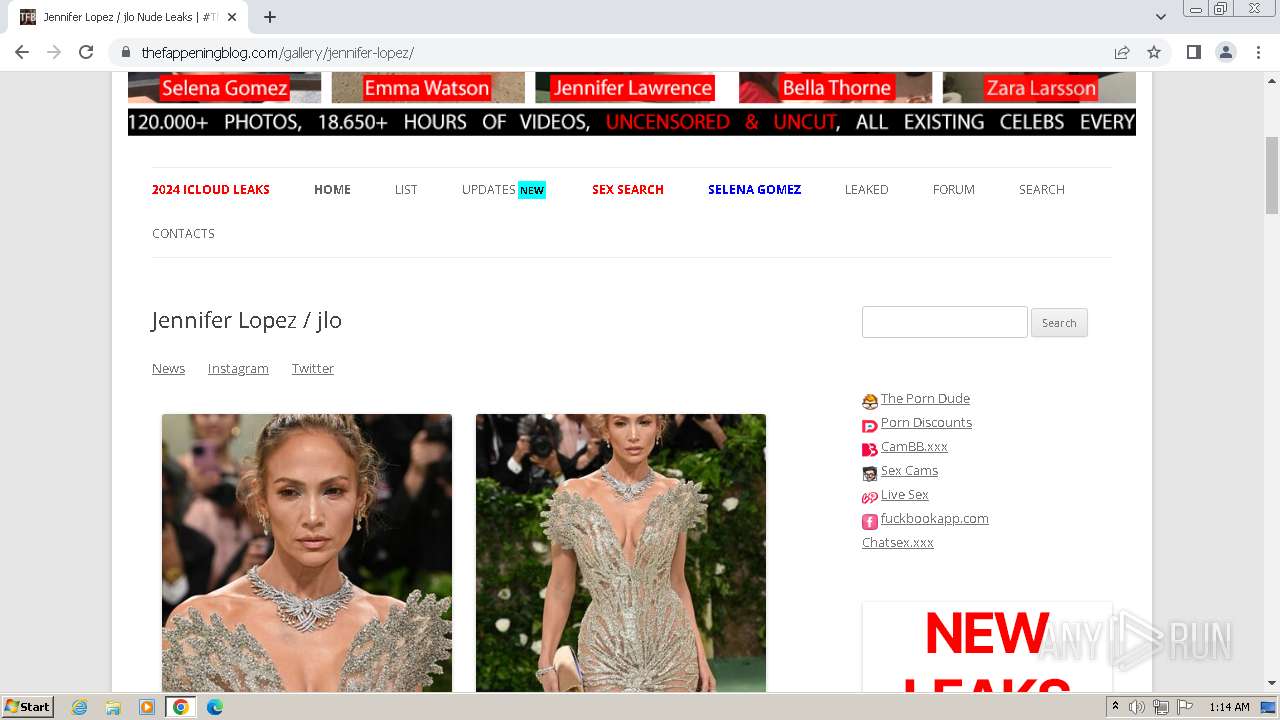Open the Chrome three-dot menu

point(1258,52)
